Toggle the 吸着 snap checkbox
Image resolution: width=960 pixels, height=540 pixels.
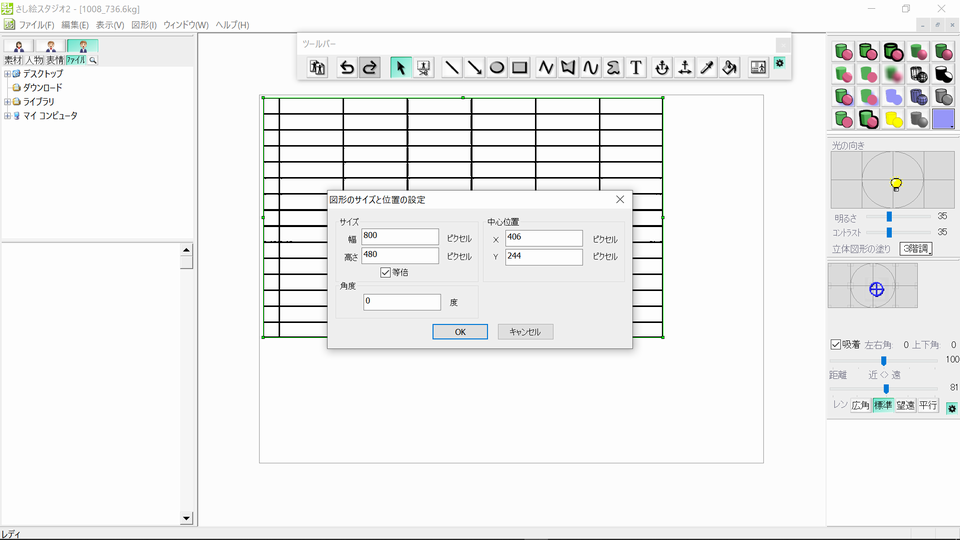[836, 345]
